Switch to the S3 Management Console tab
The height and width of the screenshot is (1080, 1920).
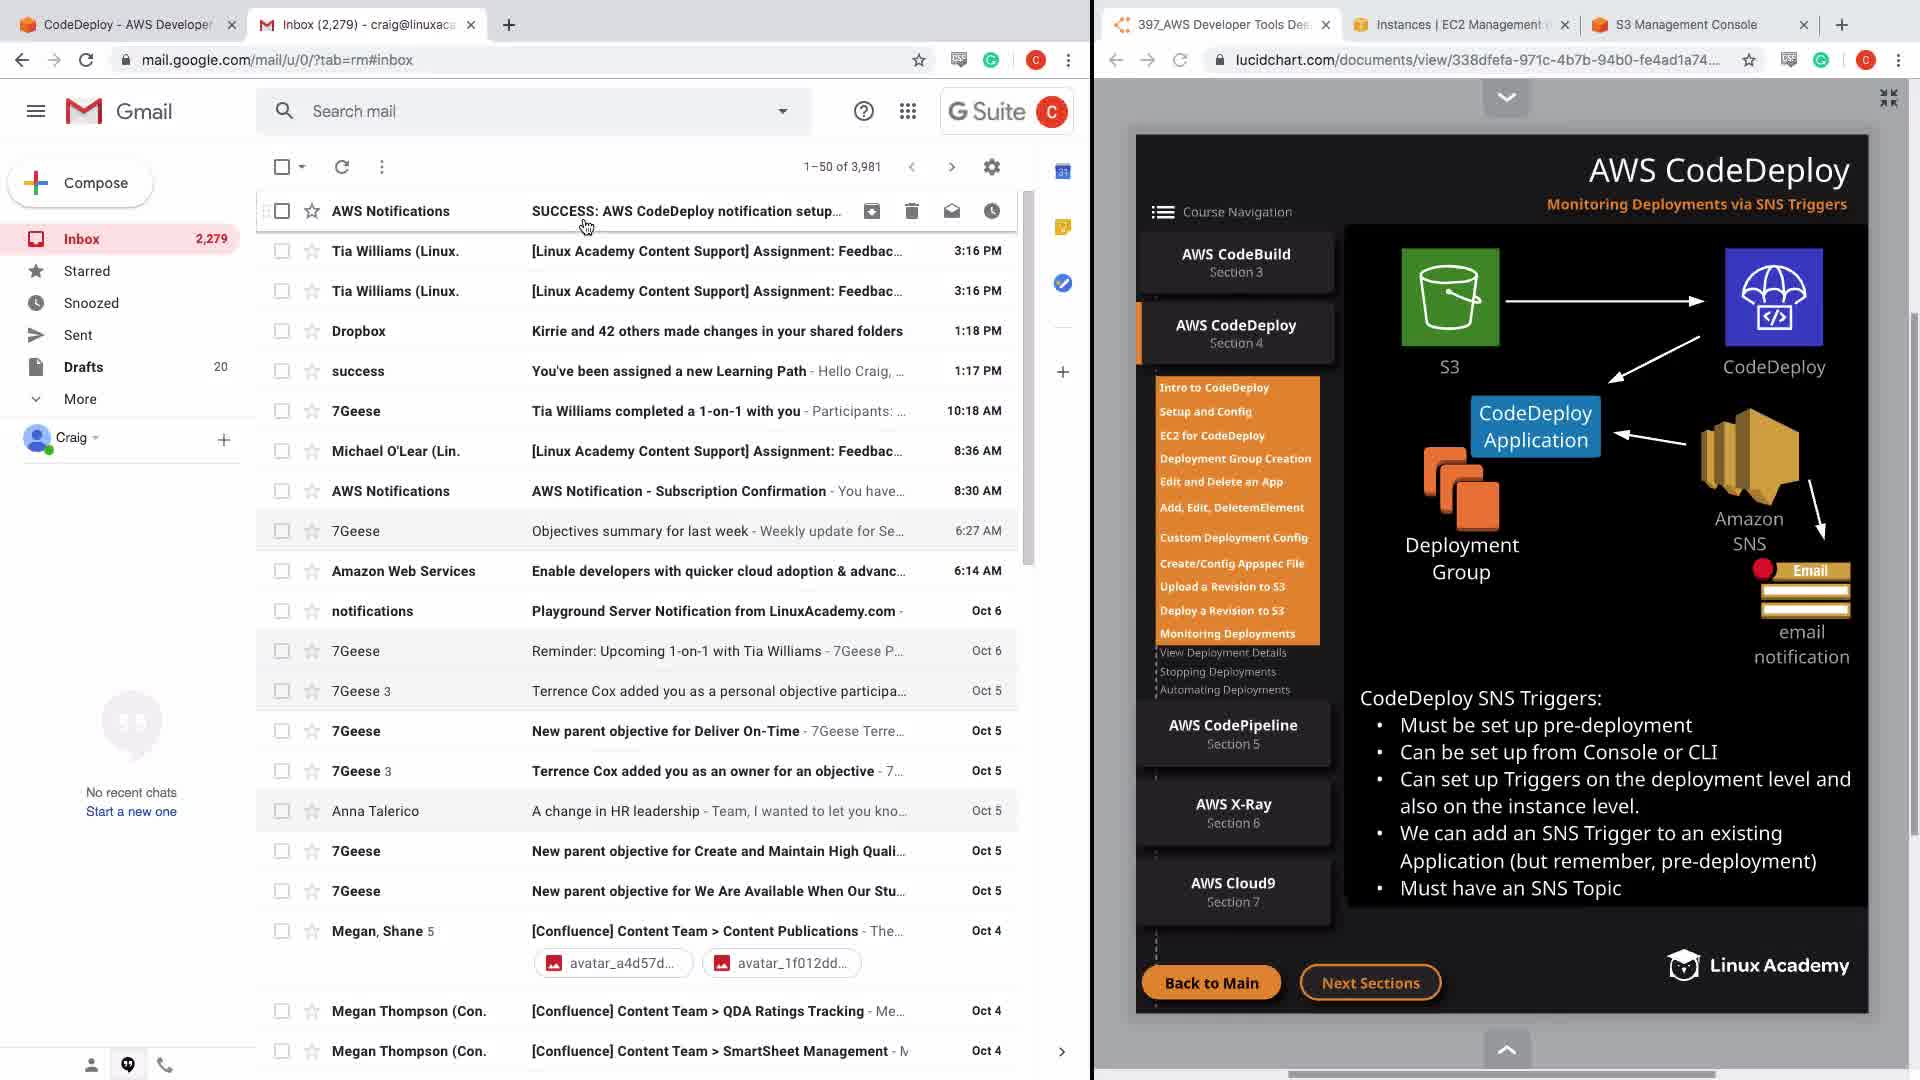(1686, 25)
